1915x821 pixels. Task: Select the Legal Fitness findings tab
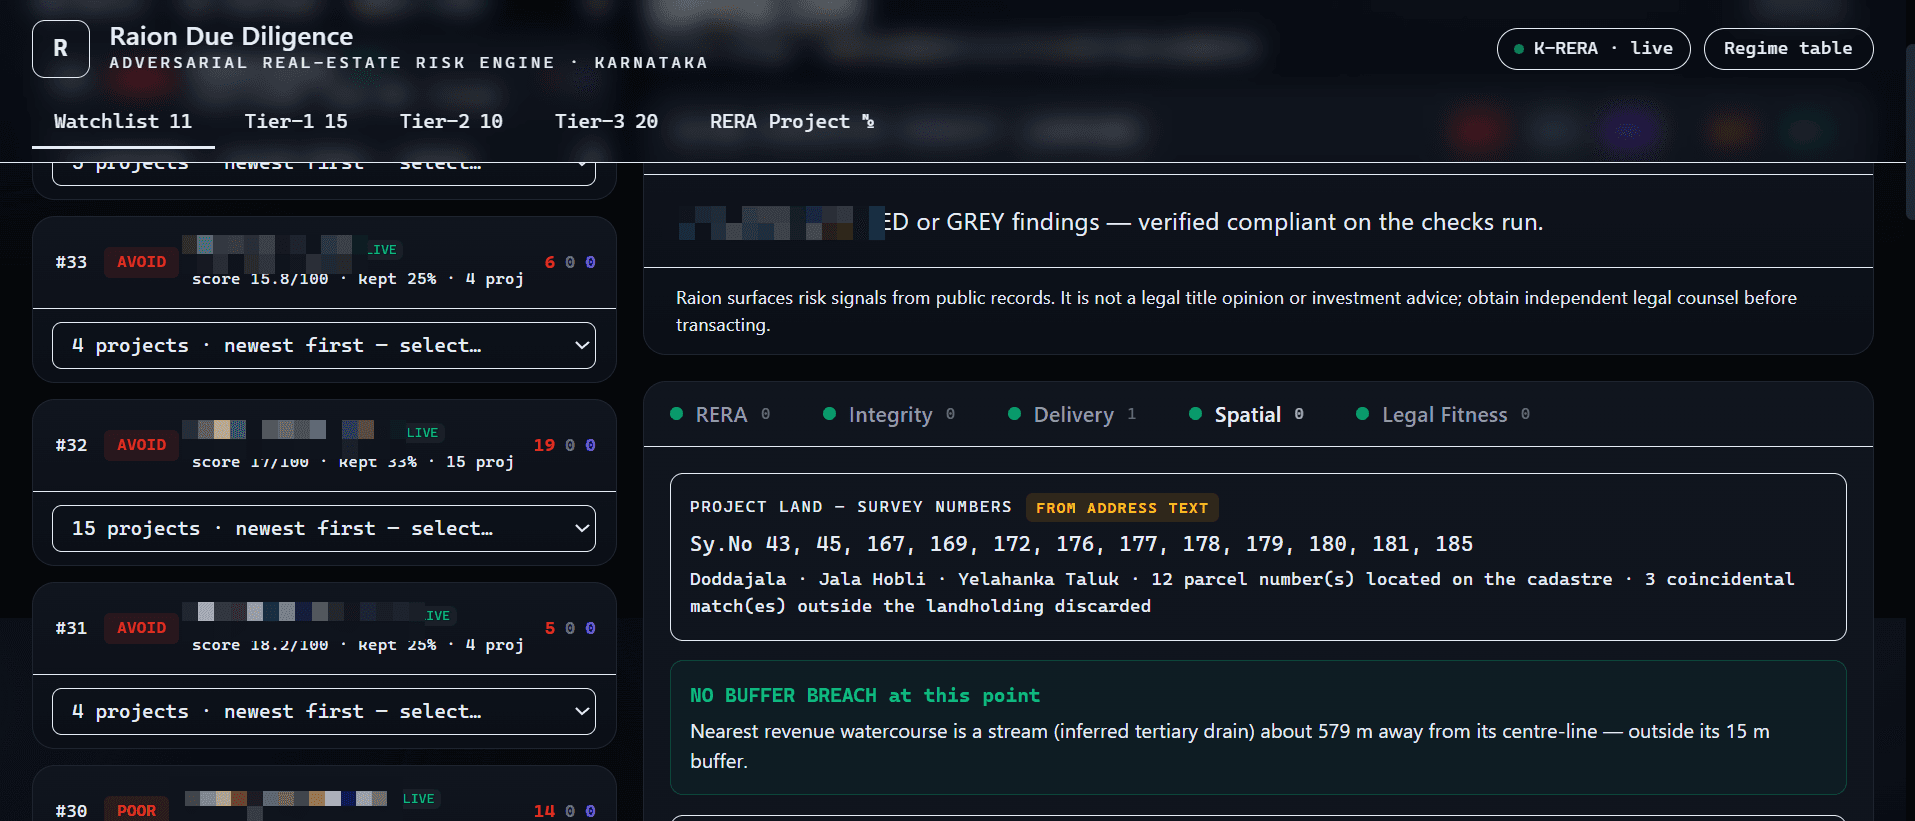[1443, 414]
